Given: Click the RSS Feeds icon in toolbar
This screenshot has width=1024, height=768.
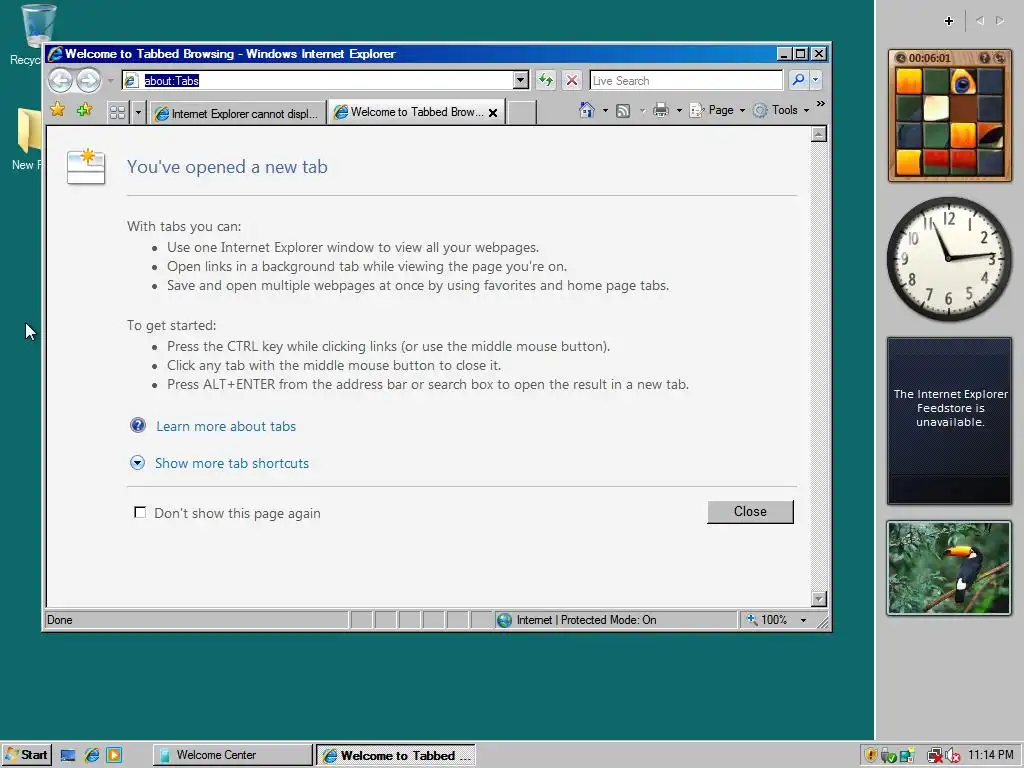Looking at the screenshot, I should tap(623, 110).
